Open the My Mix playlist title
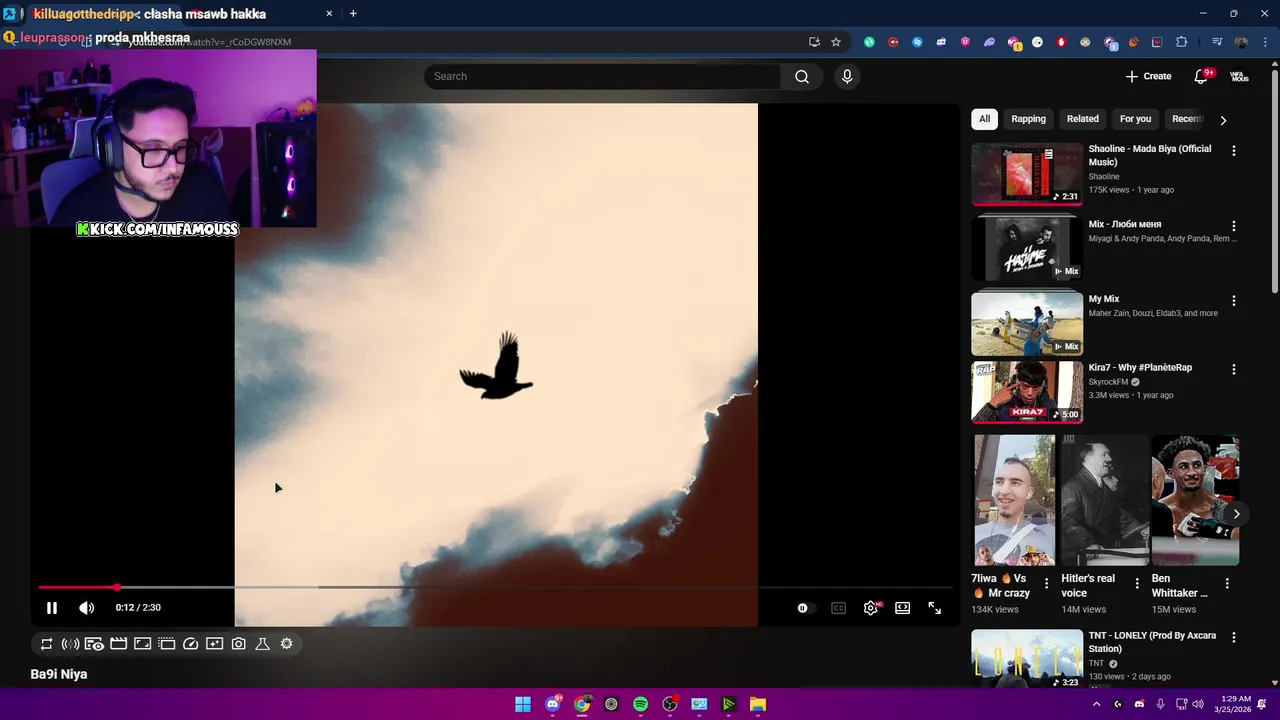This screenshot has height=720, width=1280. (x=1104, y=299)
